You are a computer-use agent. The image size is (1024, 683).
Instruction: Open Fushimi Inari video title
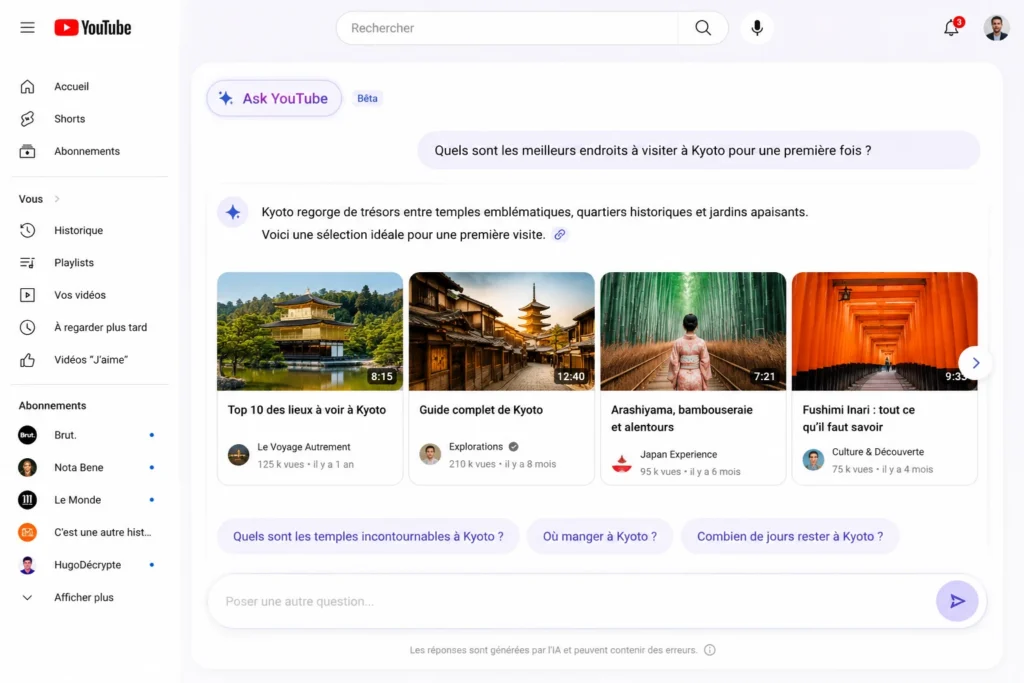pyautogui.click(x=858, y=419)
